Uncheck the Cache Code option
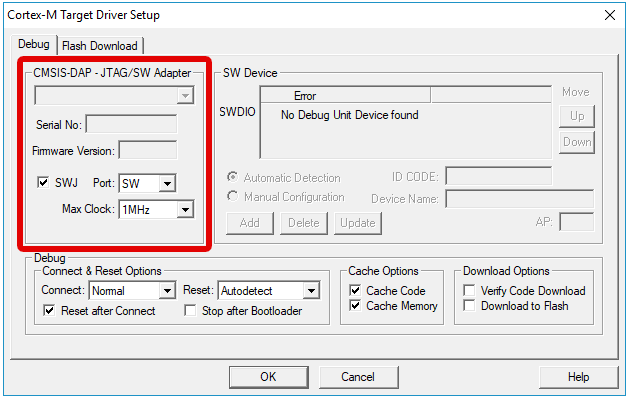The height and width of the screenshot is (400, 631). coord(356,290)
